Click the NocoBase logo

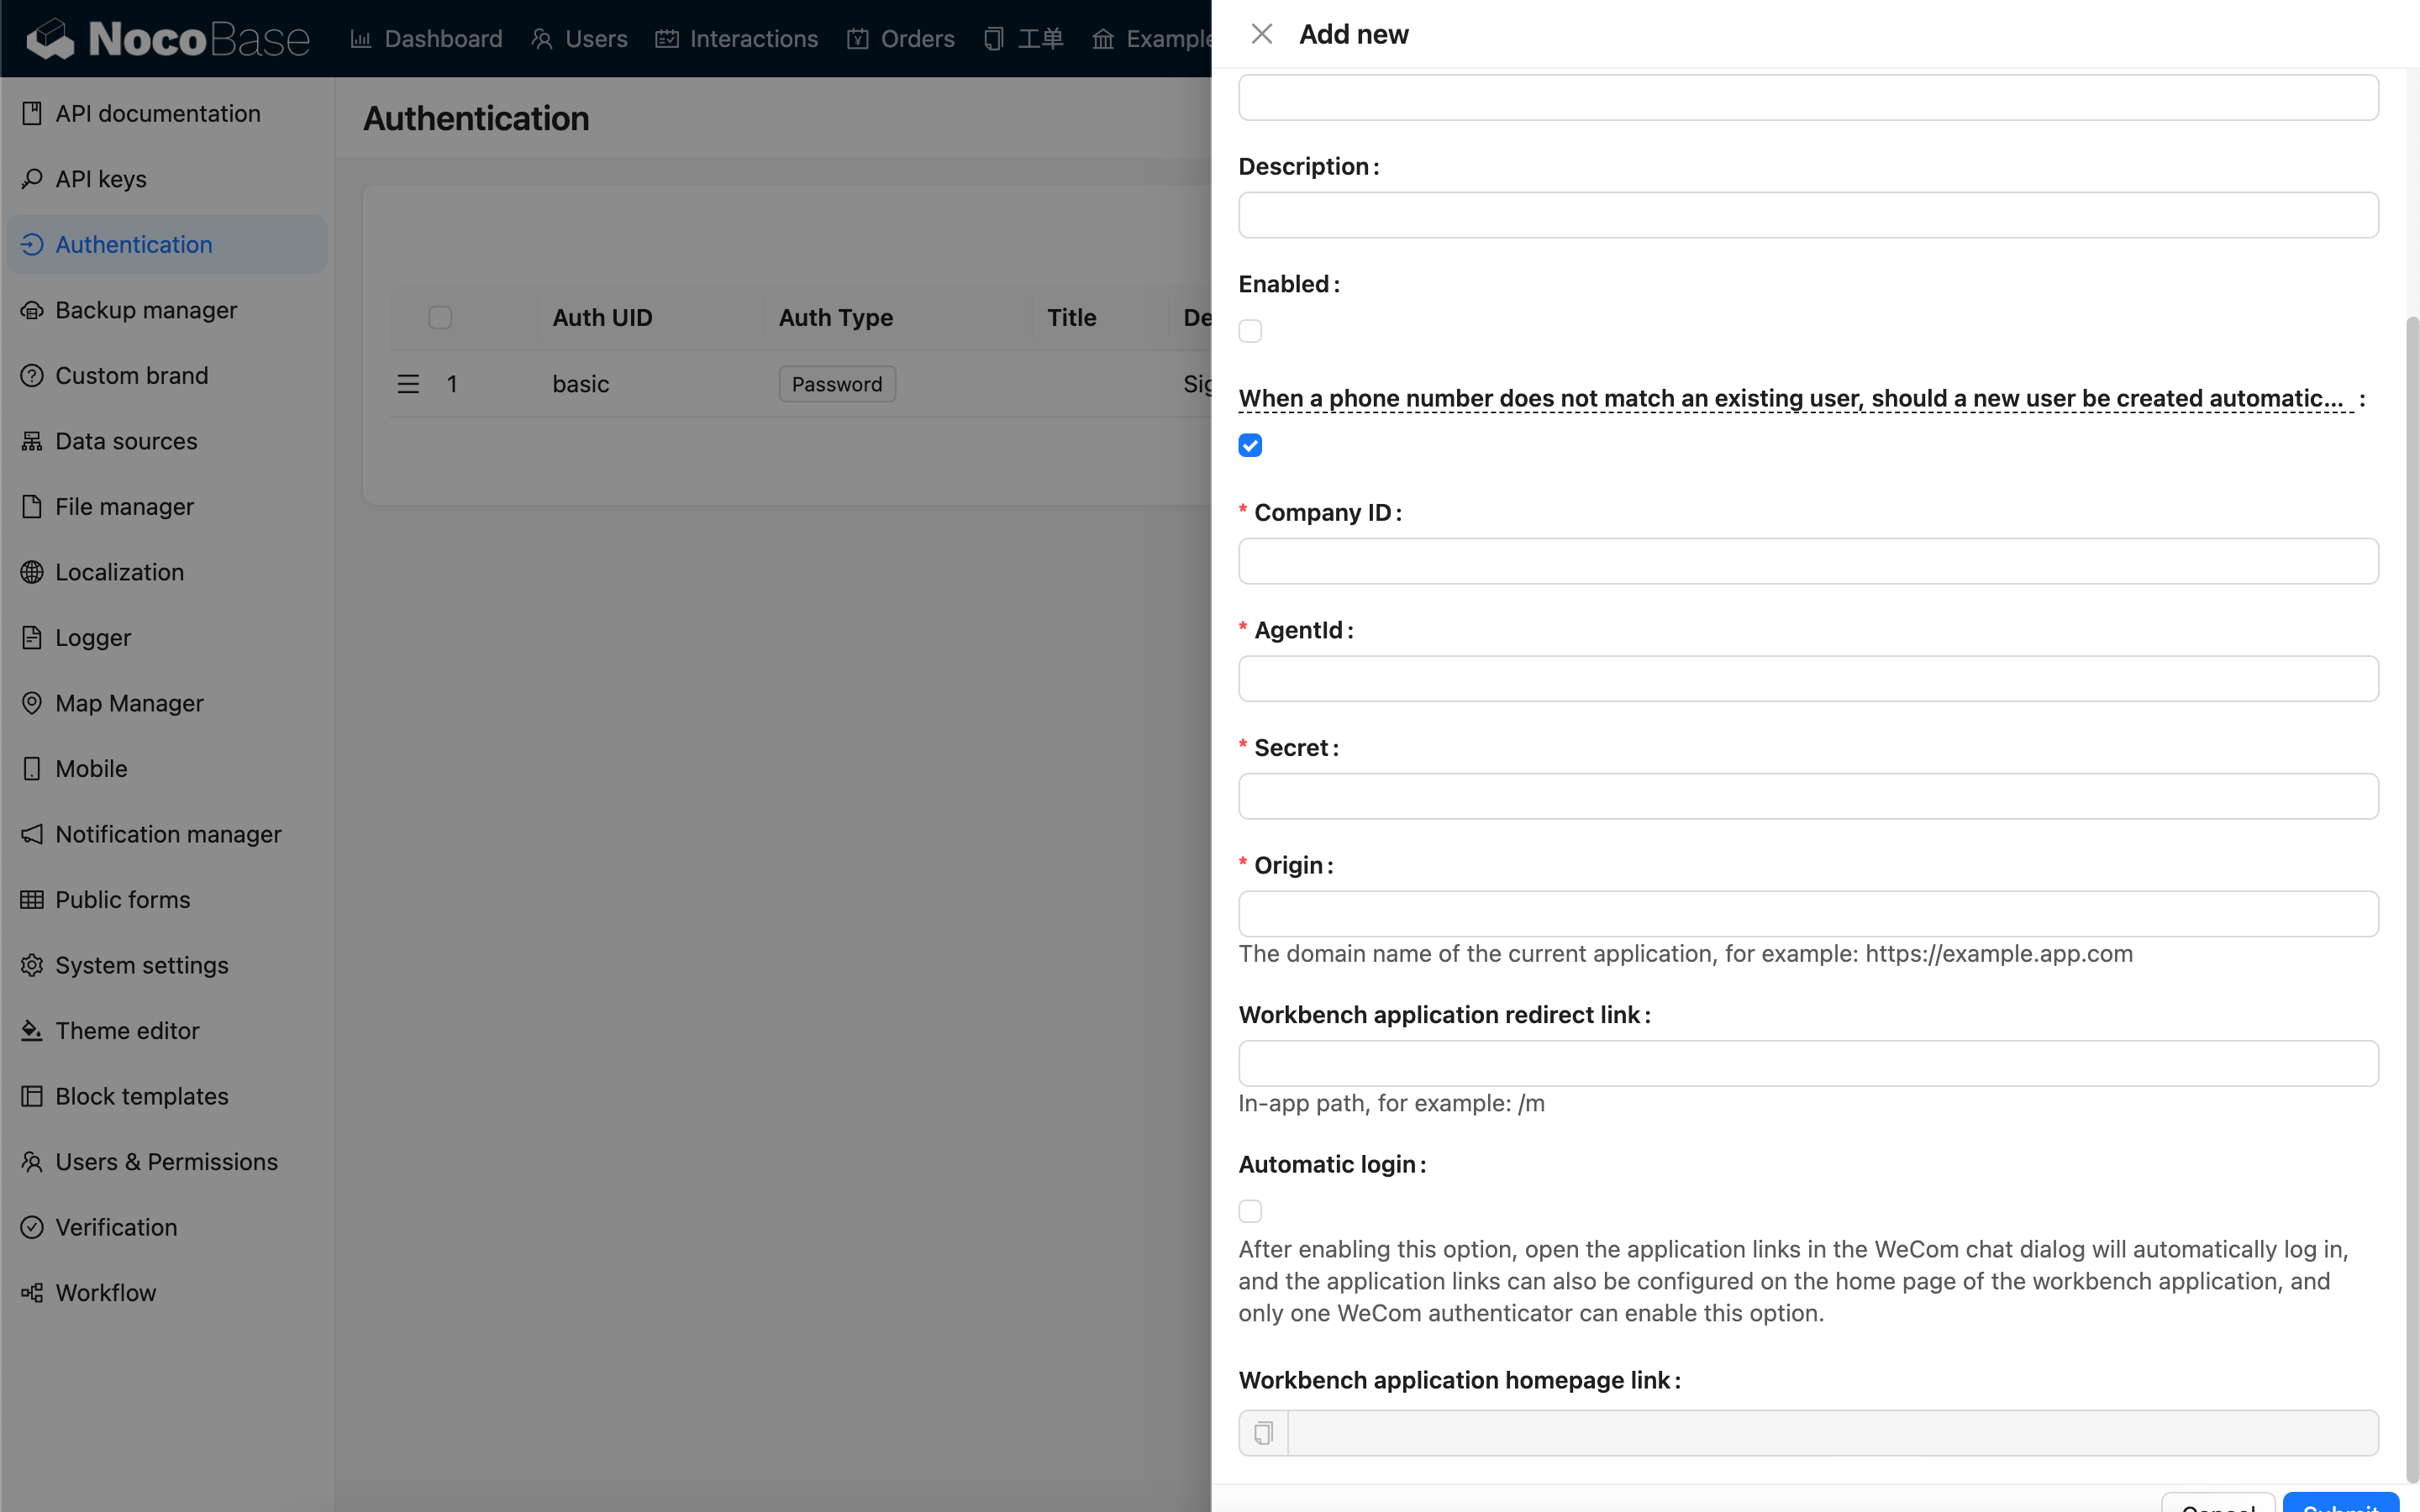pos(168,39)
